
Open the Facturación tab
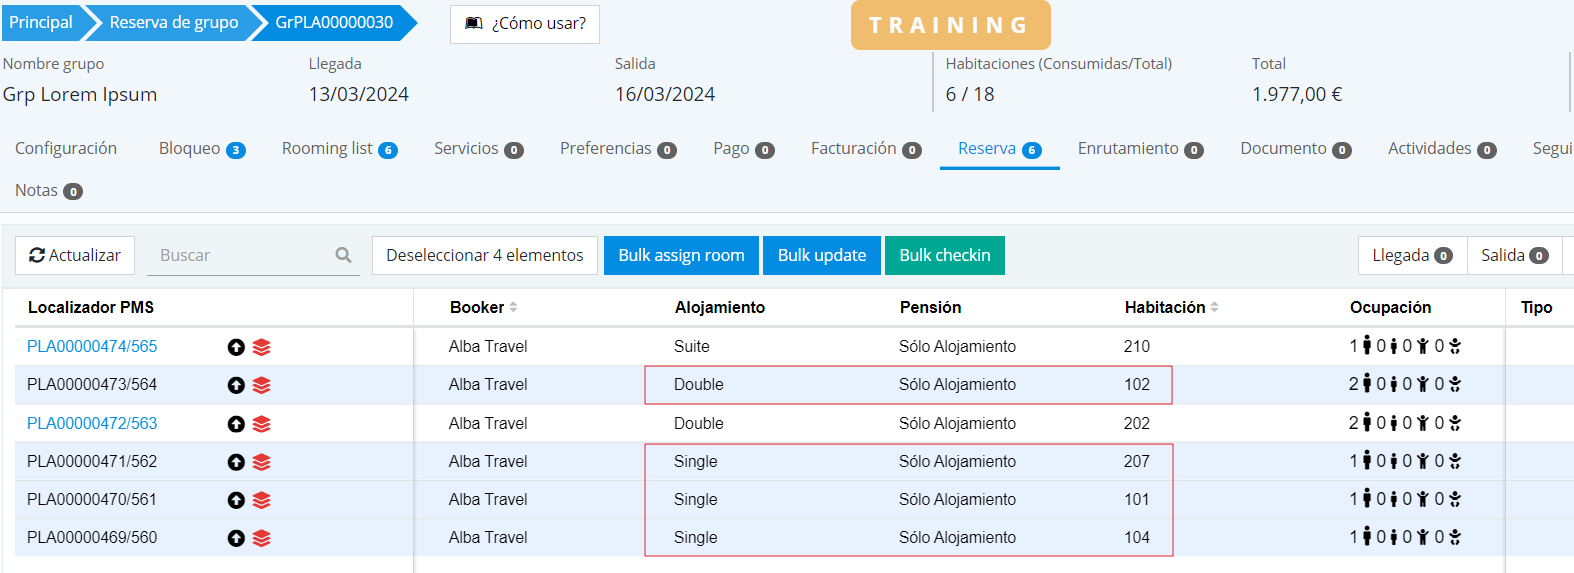pos(865,149)
